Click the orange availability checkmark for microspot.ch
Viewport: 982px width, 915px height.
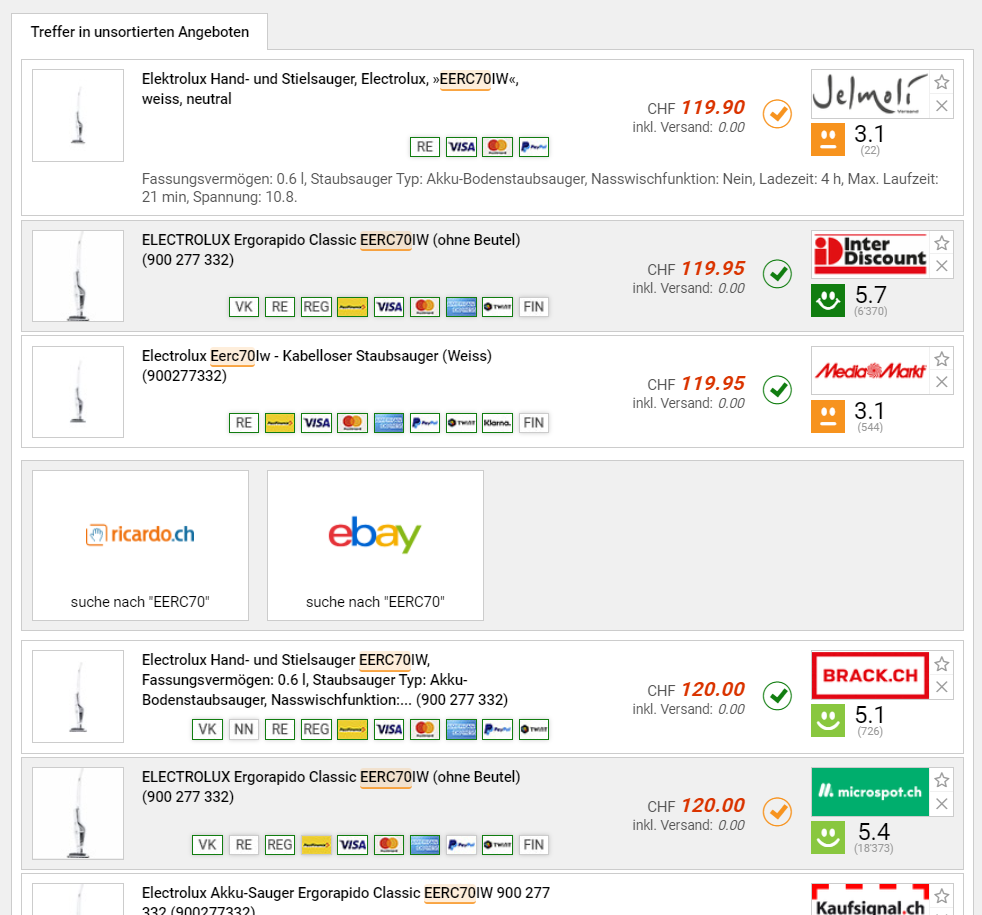point(777,810)
